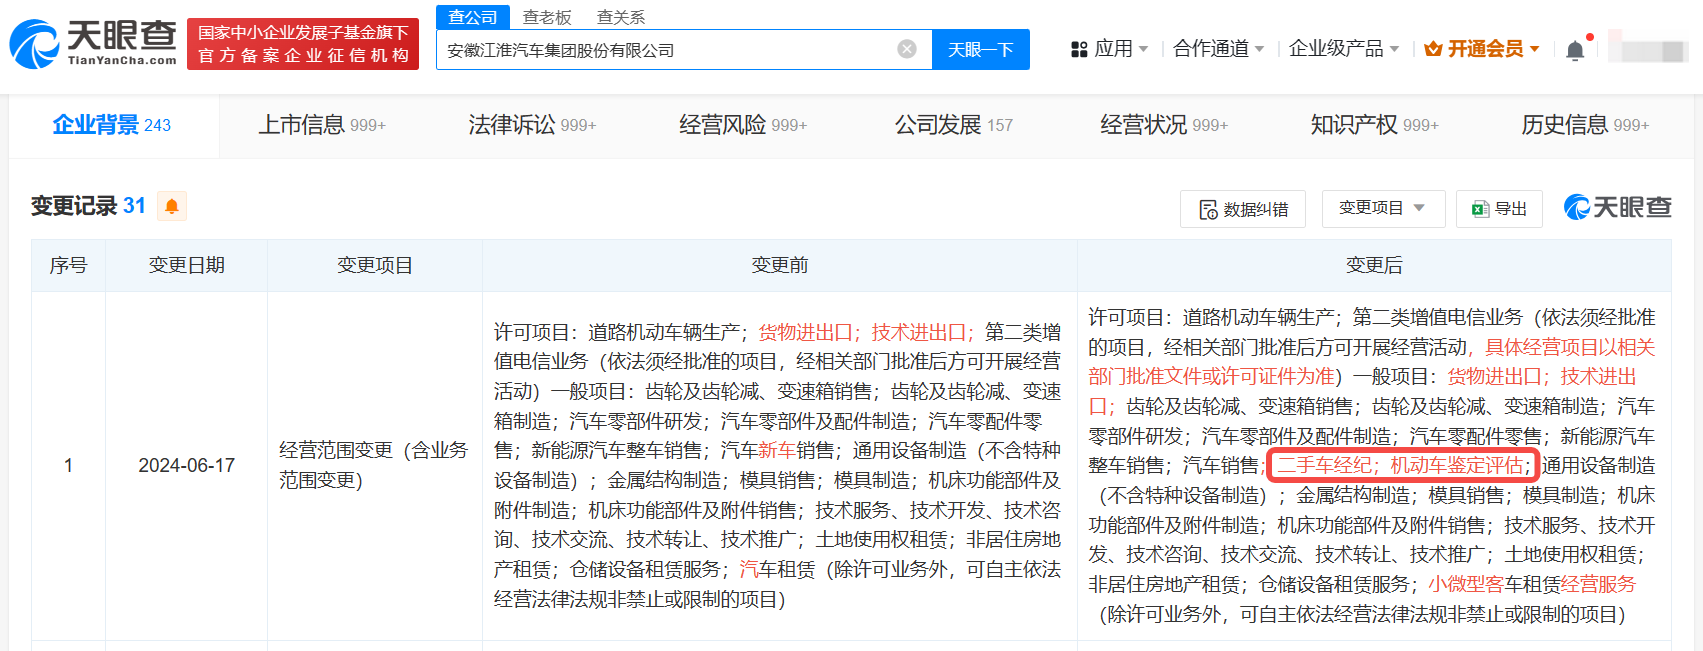Click the red 官方备案企业征信机构 banner

[x=303, y=44]
